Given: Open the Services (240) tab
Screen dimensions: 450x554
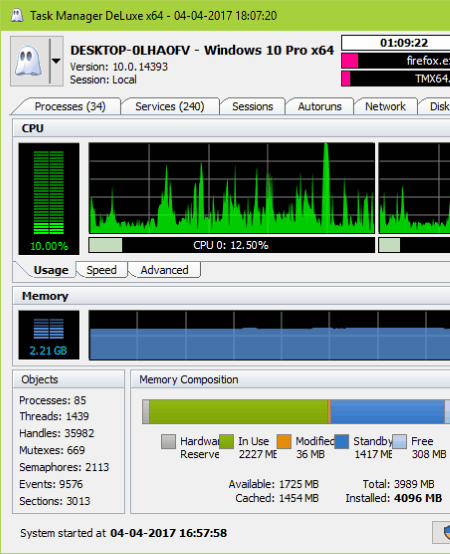Looking at the screenshot, I should coord(170,106).
